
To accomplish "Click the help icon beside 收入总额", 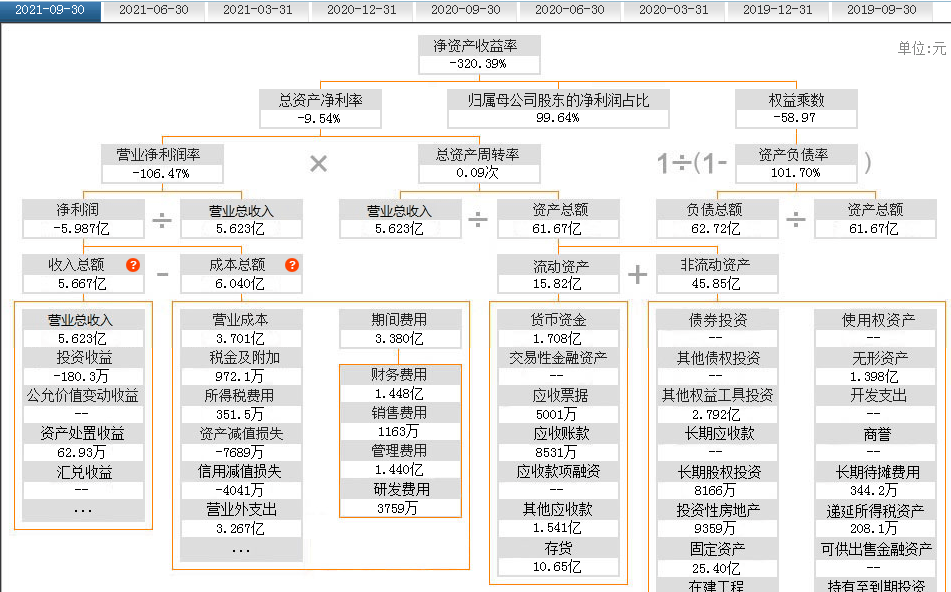I will (x=132, y=265).
